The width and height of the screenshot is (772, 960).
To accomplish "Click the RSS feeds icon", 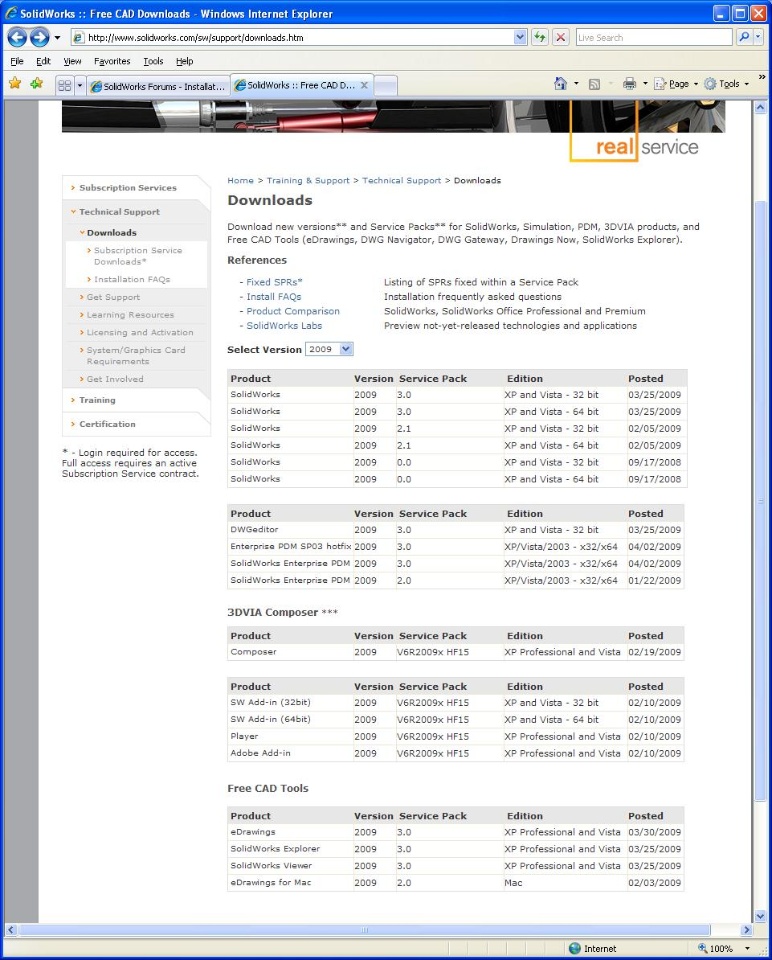I will tap(594, 84).
